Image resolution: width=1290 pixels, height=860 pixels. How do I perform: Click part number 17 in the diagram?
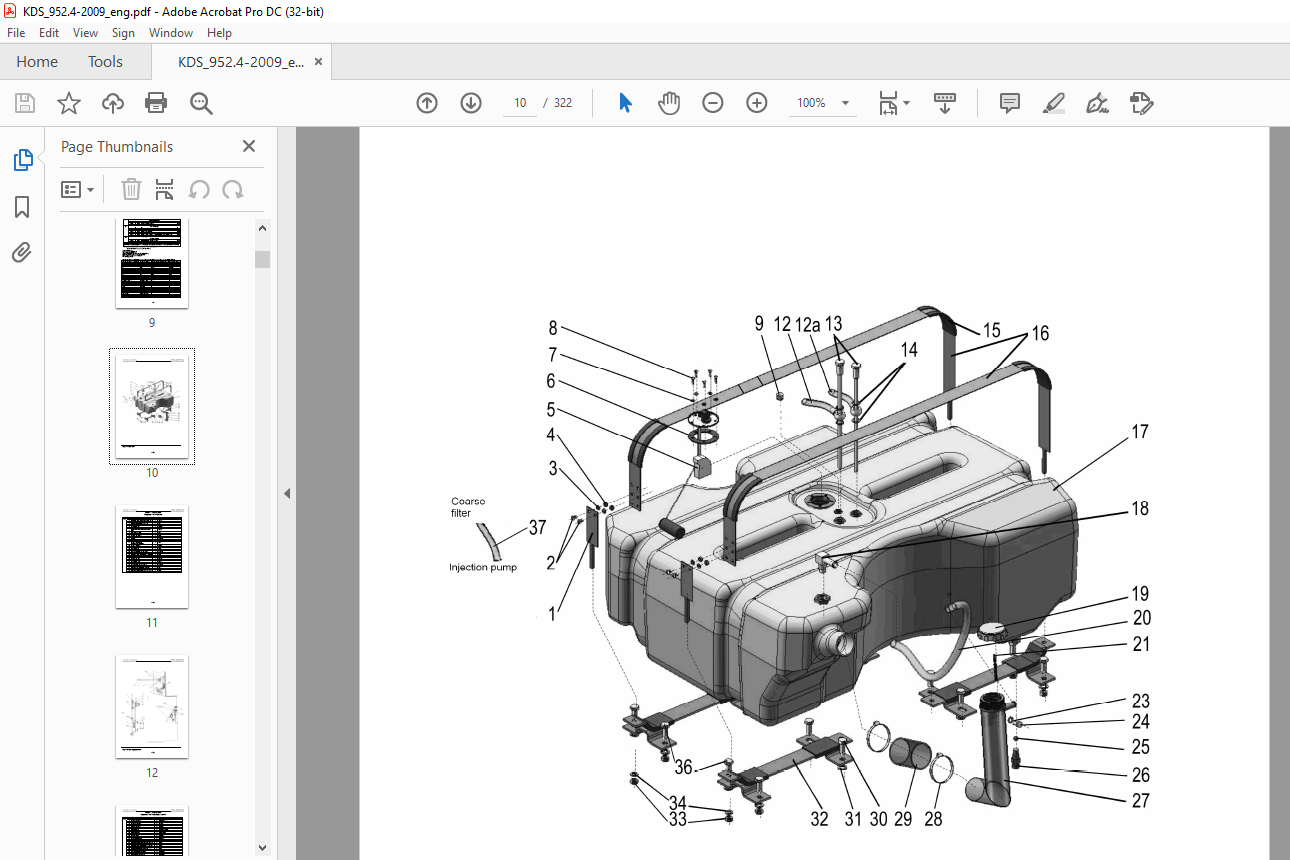[1139, 432]
